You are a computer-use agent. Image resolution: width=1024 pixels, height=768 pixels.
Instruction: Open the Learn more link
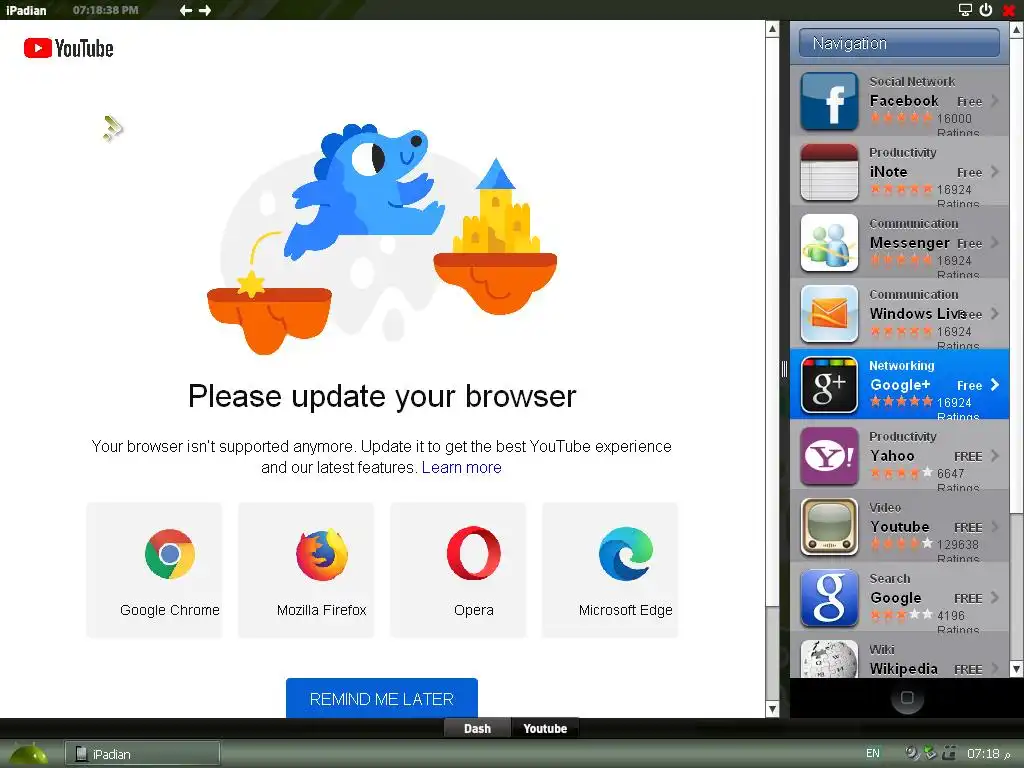[462, 468]
